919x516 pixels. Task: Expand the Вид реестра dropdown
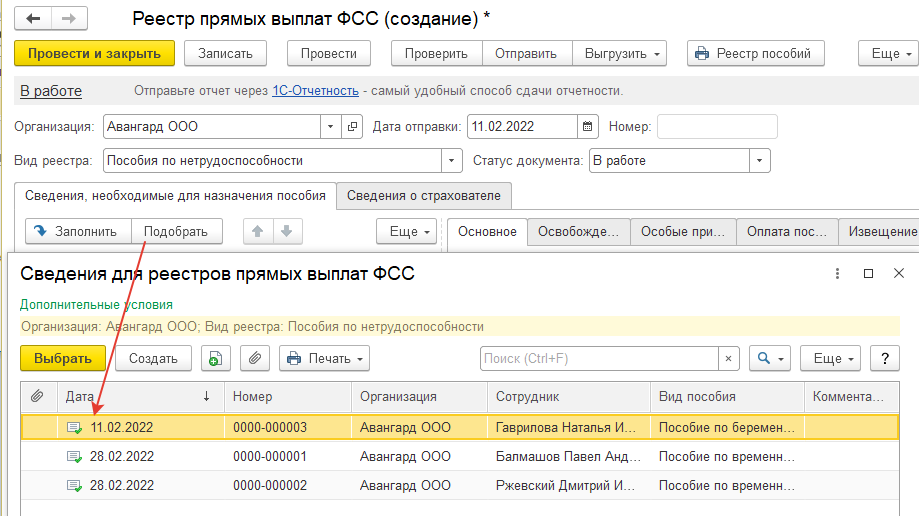(452, 160)
